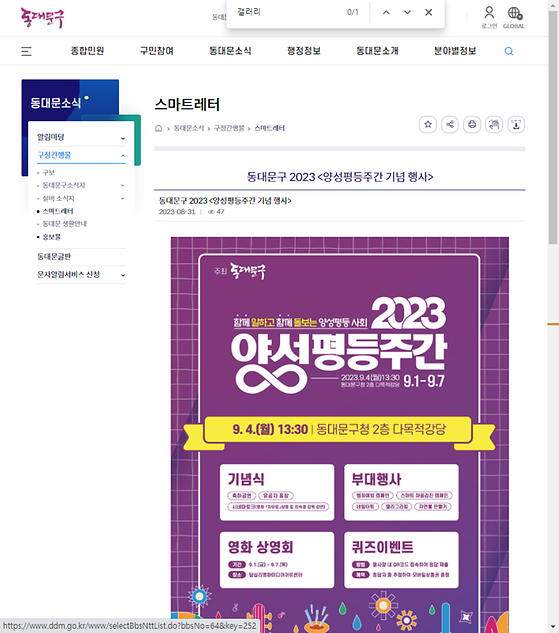Open the 동대문소식 main menu
Screen dimensions: 559x633
(x=230, y=51)
